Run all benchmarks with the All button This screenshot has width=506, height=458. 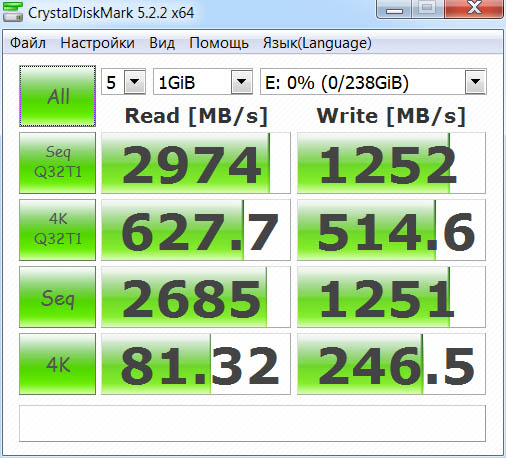click(x=57, y=96)
